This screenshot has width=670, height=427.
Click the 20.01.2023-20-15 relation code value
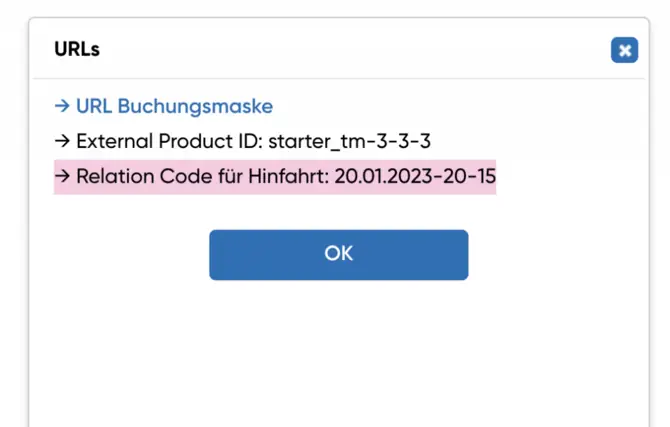[x=416, y=177]
